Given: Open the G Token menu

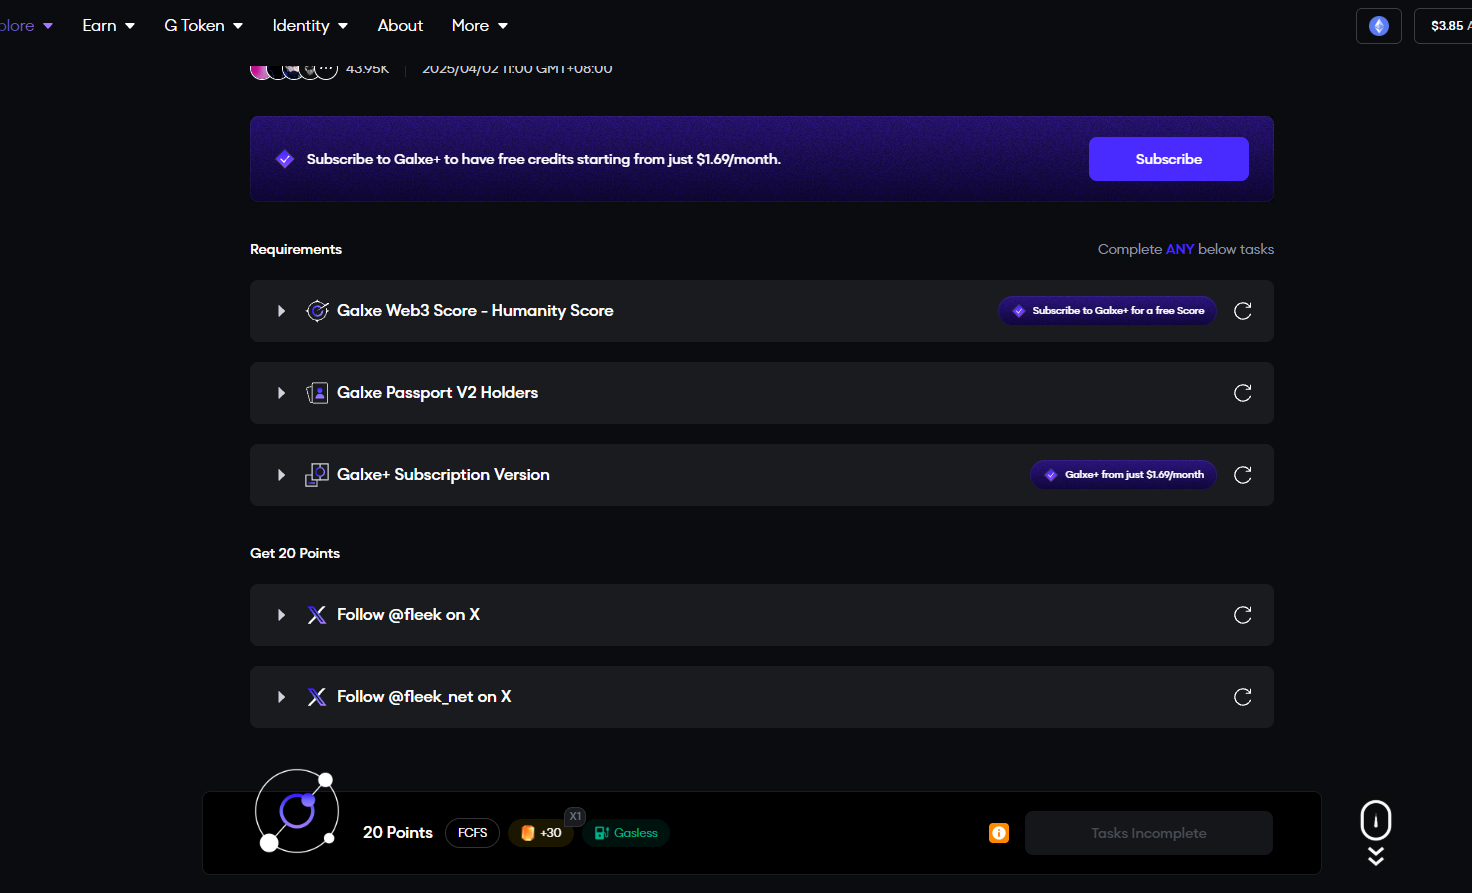Looking at the screenshot, I should 203,26.
